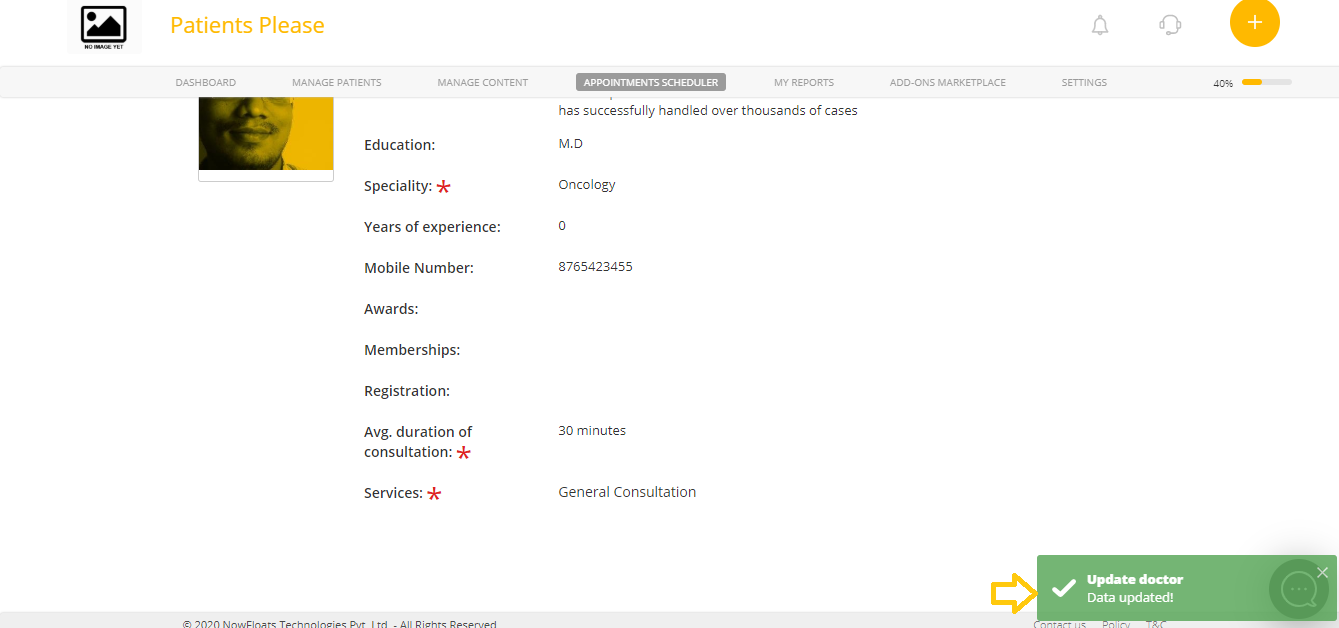Open the notification bell
This screenshot has height=628, width=1339.
click(1099, 25)
